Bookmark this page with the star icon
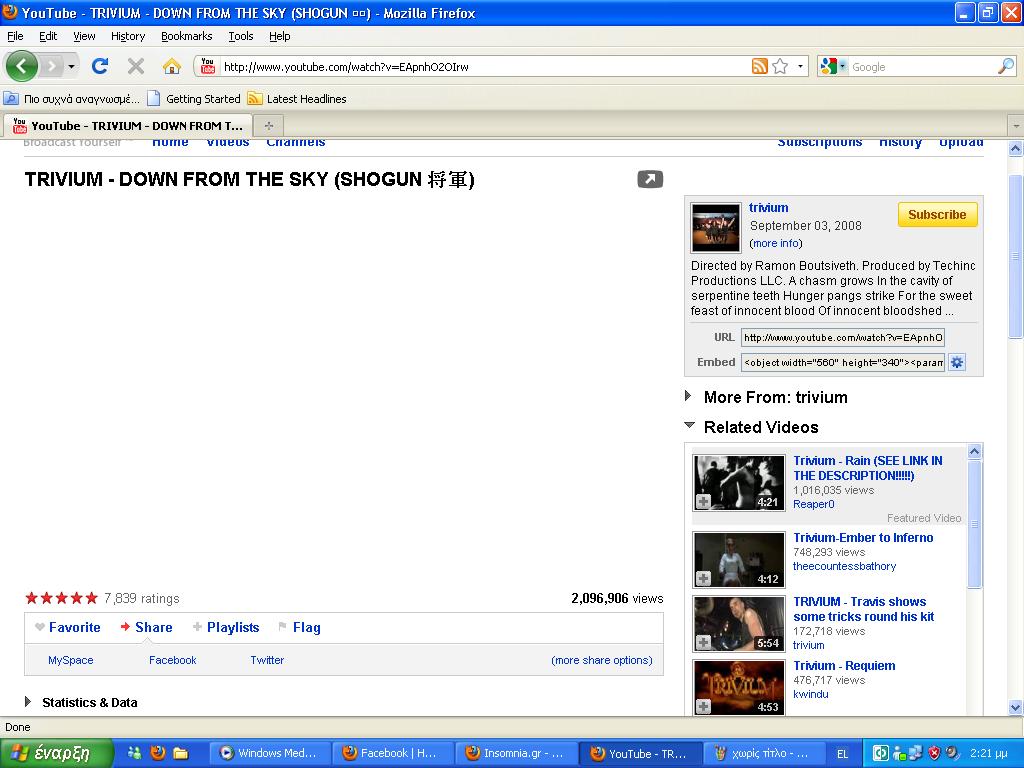This screenshot has width=1024, height=768. click(x=780, y=66)
